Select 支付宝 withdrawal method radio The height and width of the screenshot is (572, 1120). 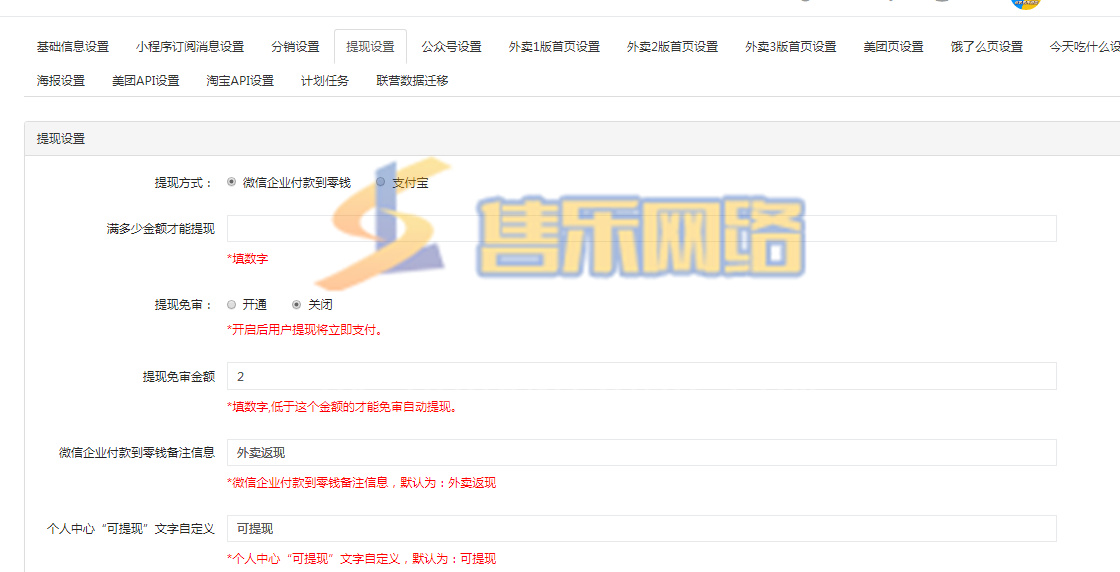[381, 182]
